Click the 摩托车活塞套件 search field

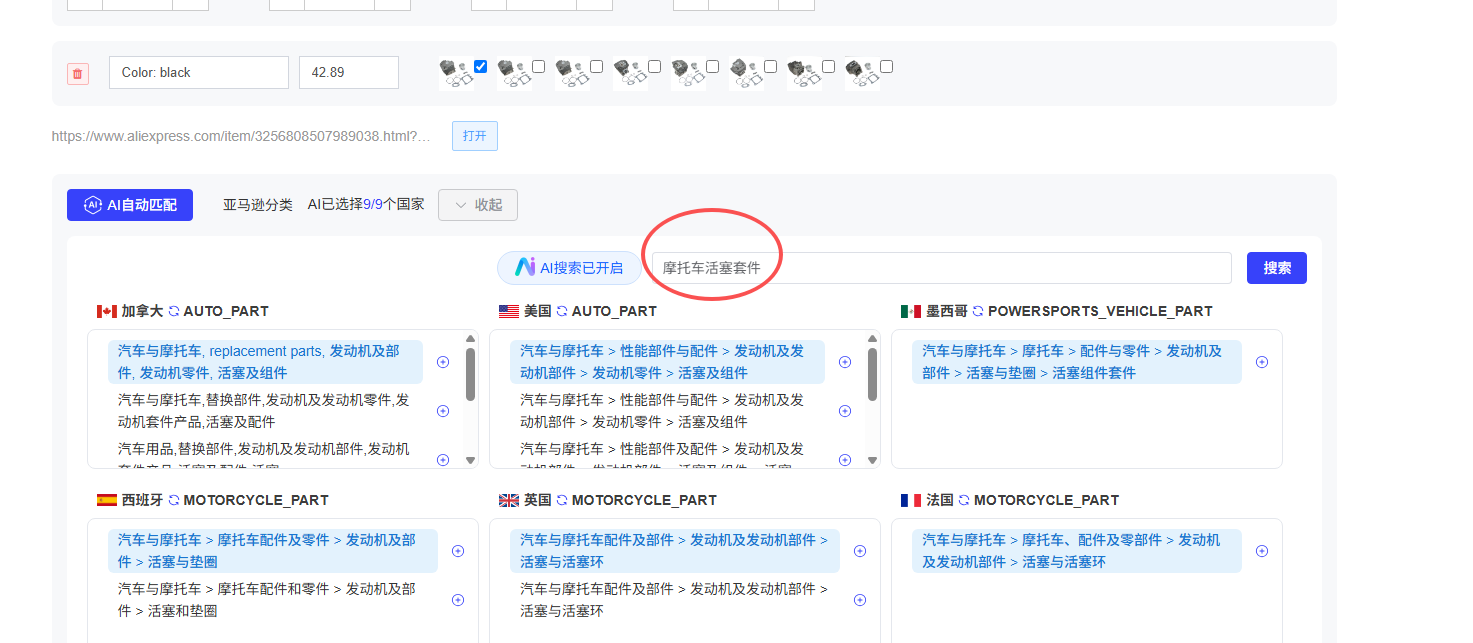(x=940, y=268)
